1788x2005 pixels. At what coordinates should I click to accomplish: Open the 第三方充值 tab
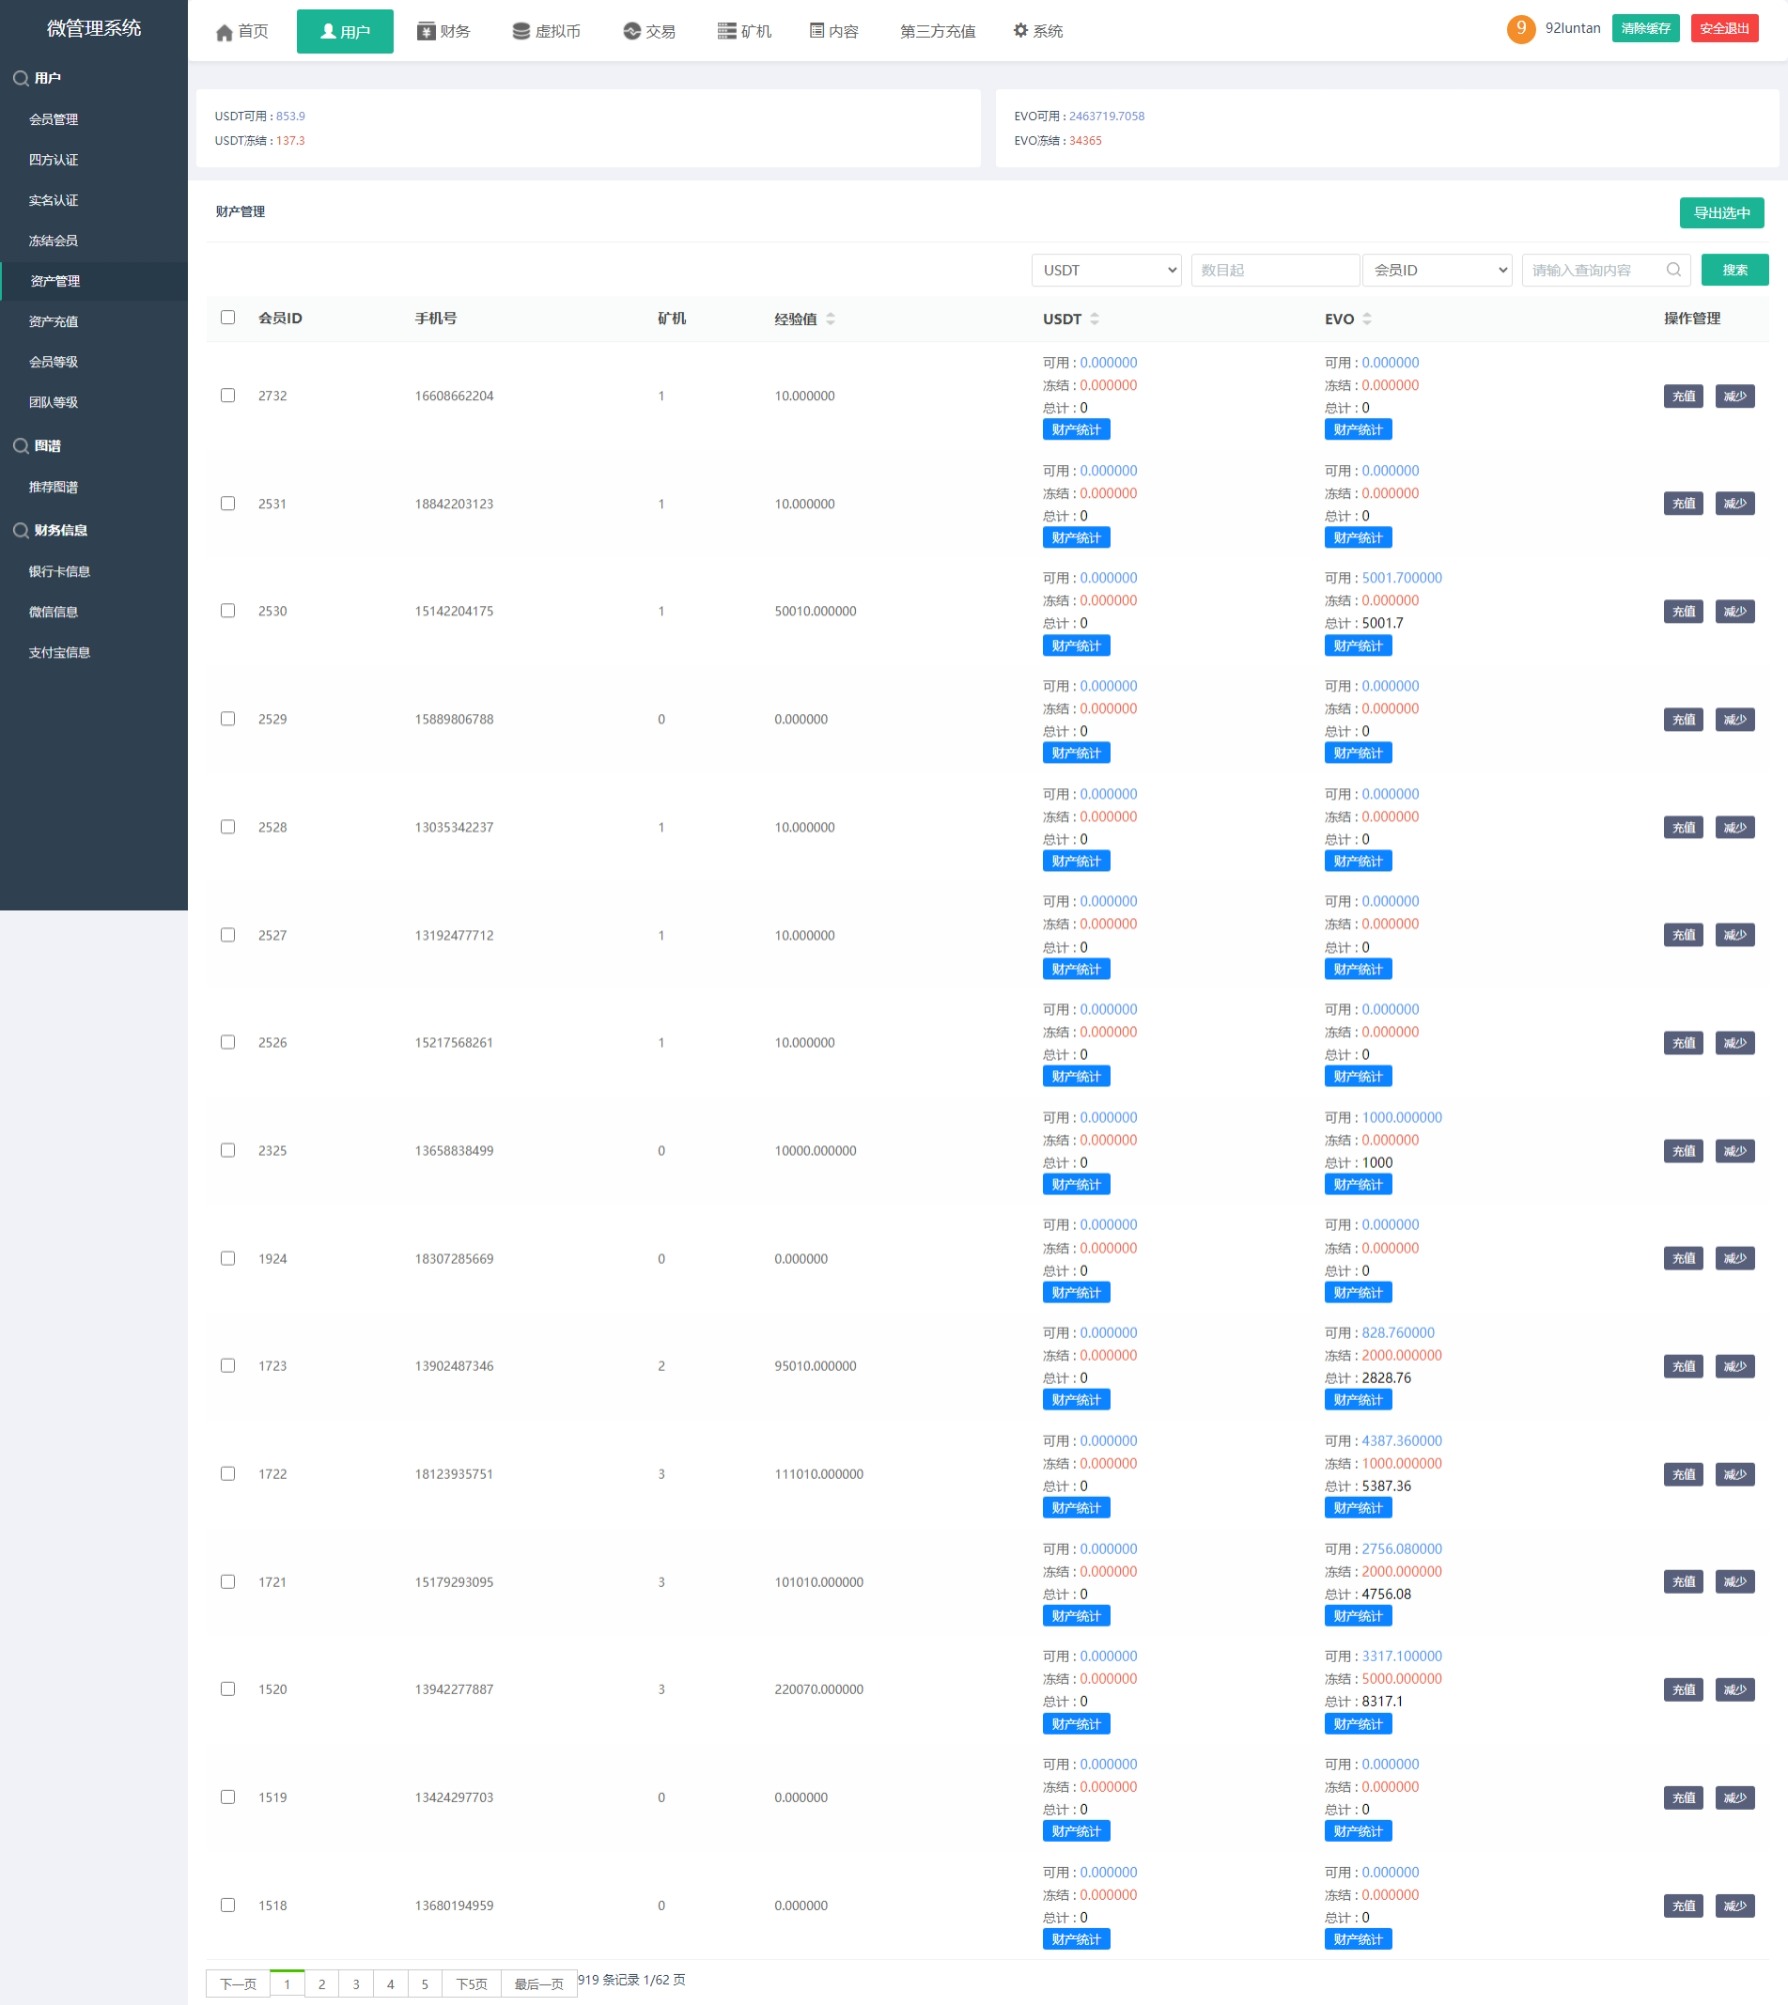pyautogui.click(x=937, y=31)
